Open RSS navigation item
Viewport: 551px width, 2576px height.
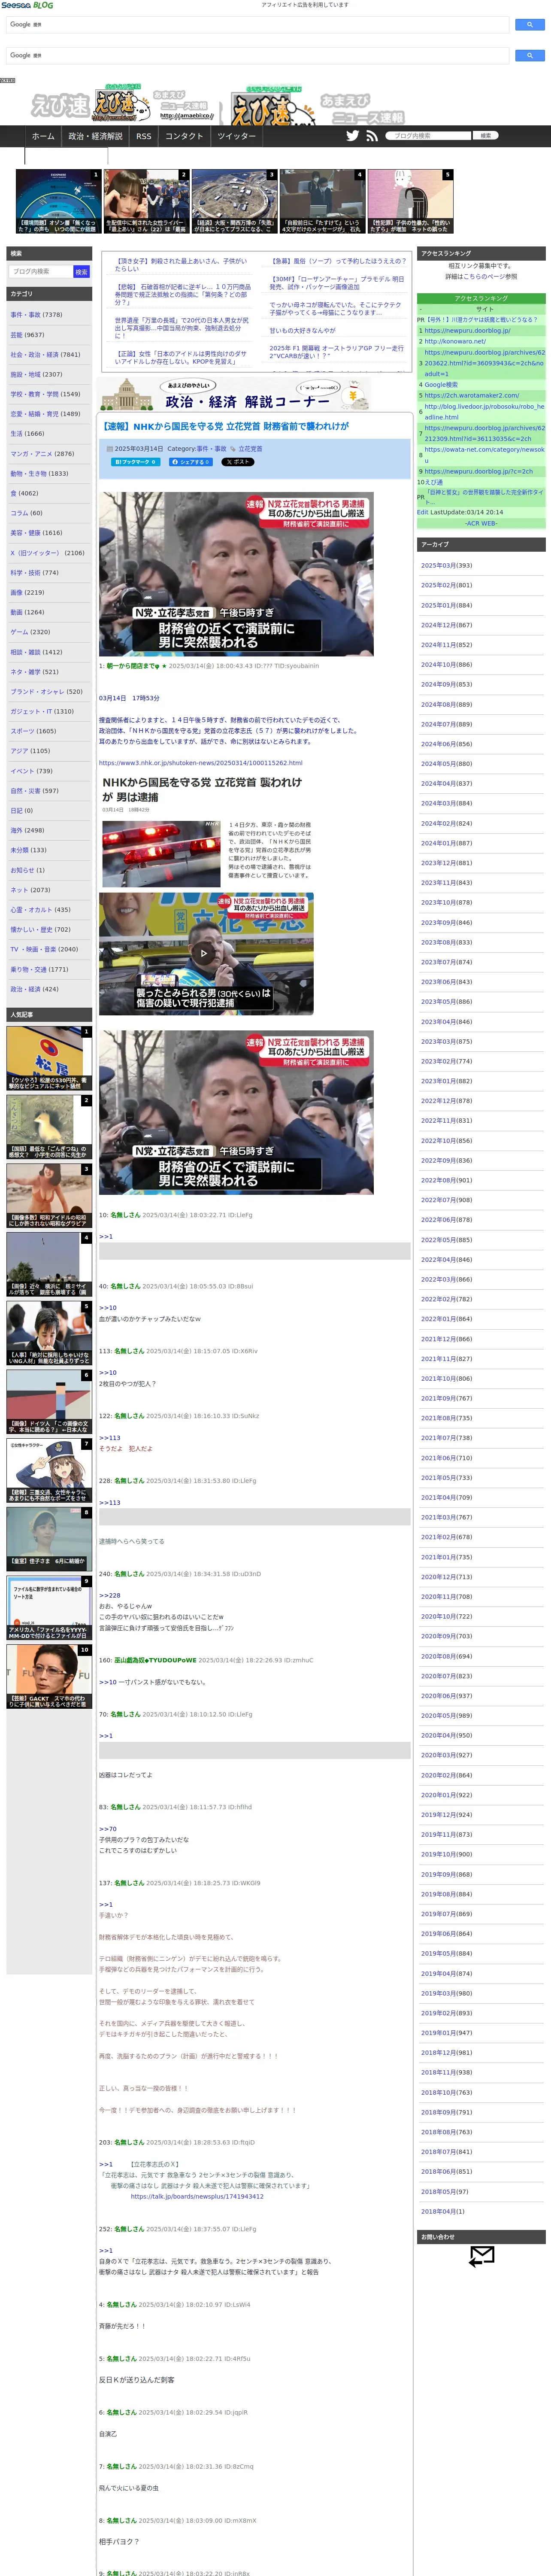click(x=144, y=136)
